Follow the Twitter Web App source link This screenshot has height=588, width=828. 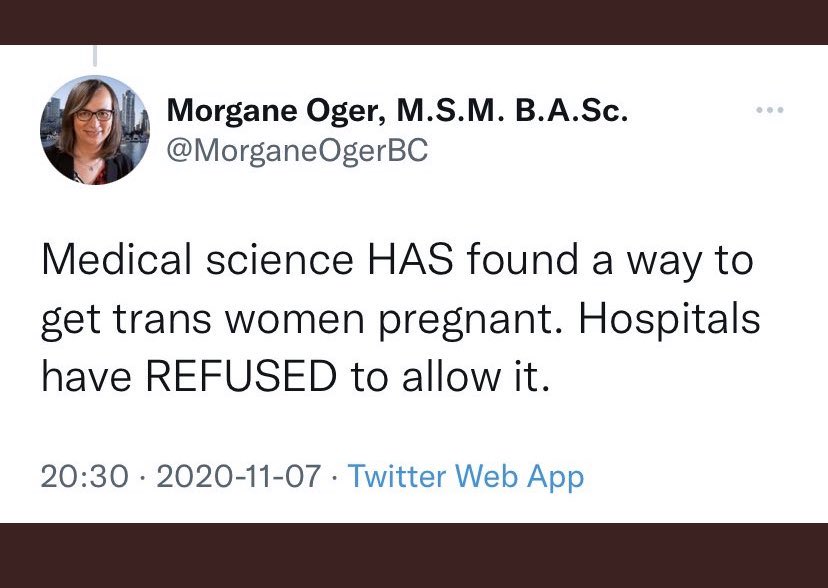point(466,476)
